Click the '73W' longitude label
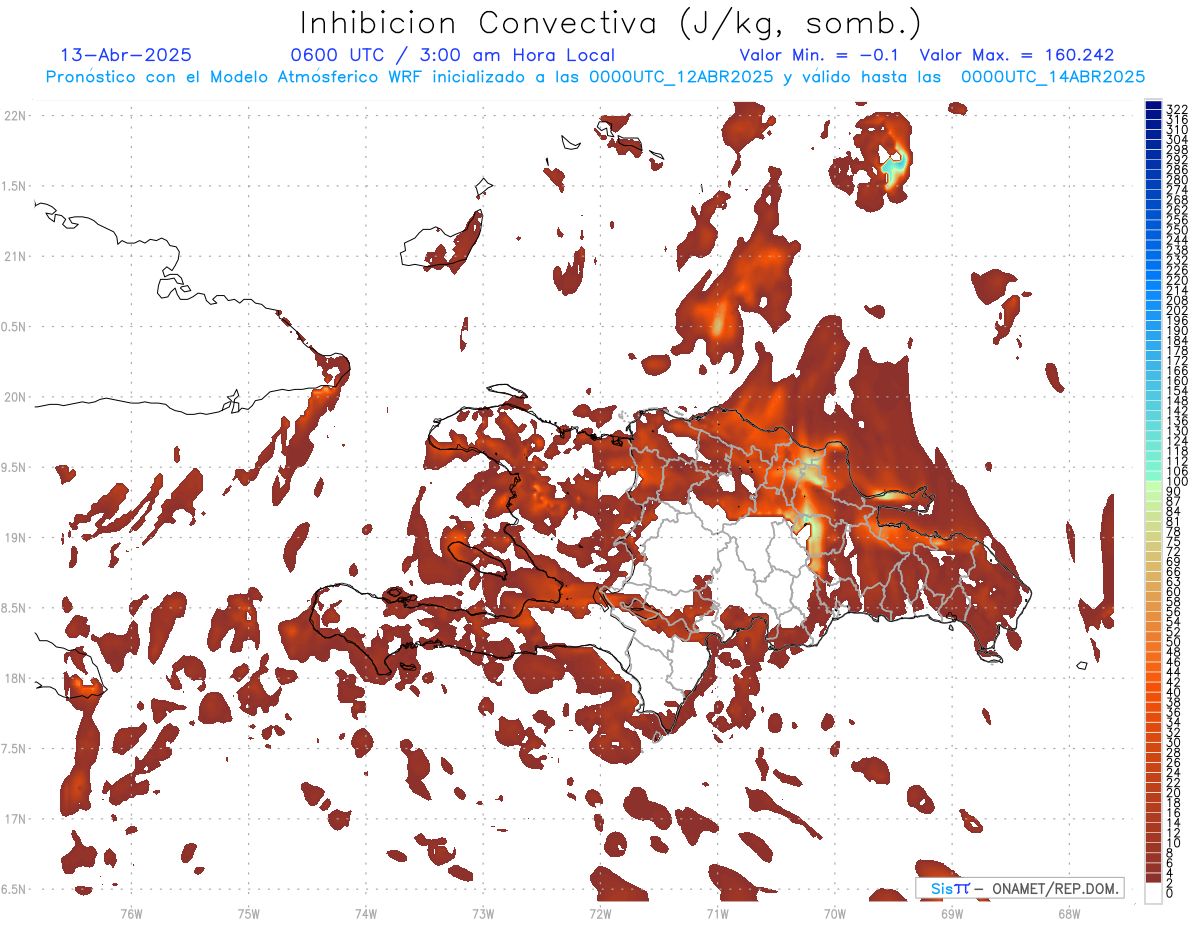This screenshot has width=1200, height=927. 483,913
